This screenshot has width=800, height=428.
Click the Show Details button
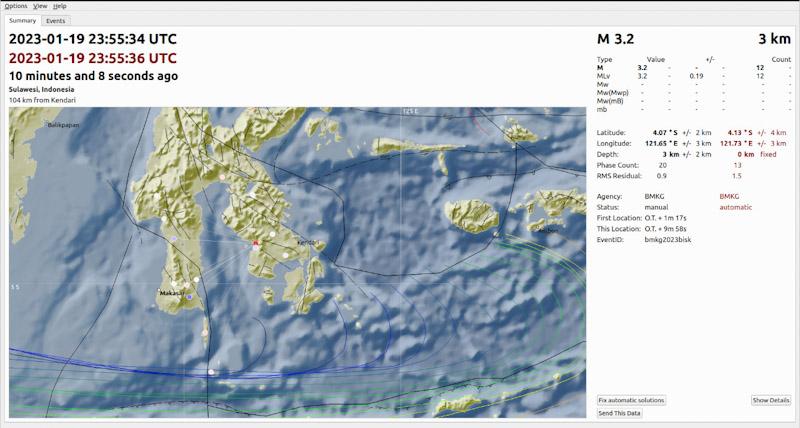click(x=770, y=400)
